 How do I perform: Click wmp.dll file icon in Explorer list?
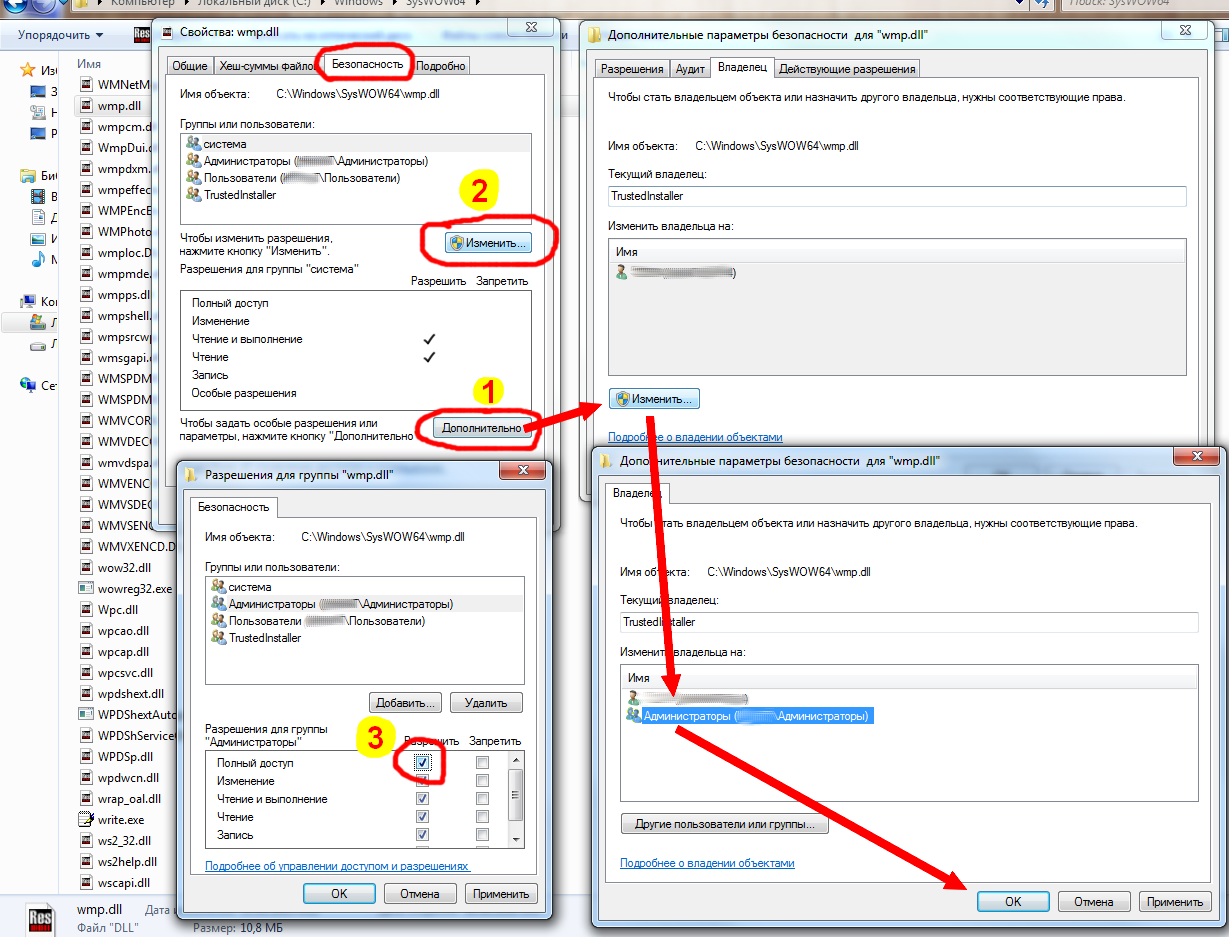pos(87,106)
